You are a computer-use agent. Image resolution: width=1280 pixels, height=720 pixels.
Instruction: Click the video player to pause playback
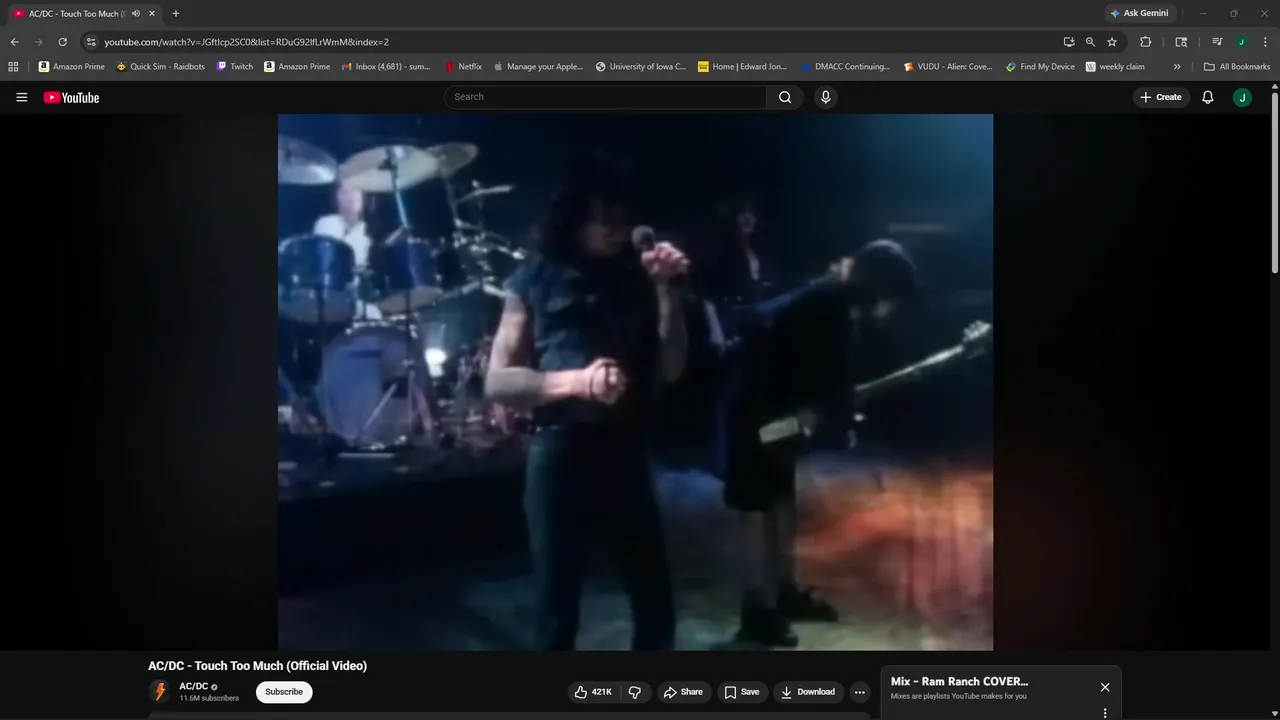(635, 382)
